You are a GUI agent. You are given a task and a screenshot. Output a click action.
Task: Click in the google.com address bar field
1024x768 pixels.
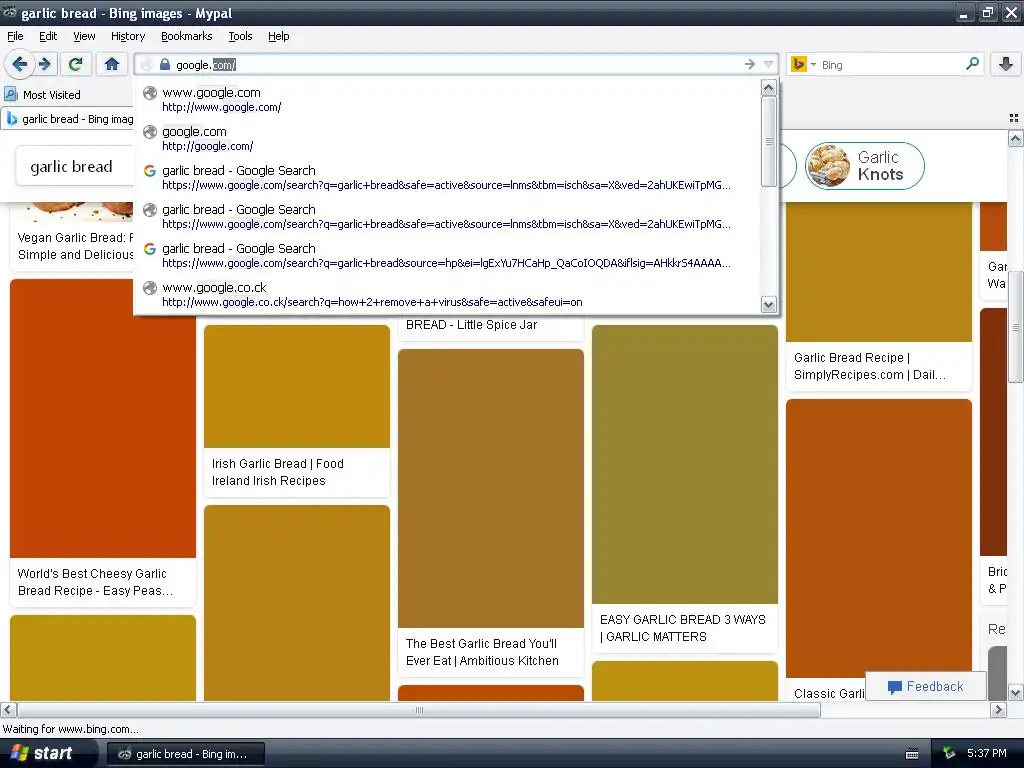457,65
